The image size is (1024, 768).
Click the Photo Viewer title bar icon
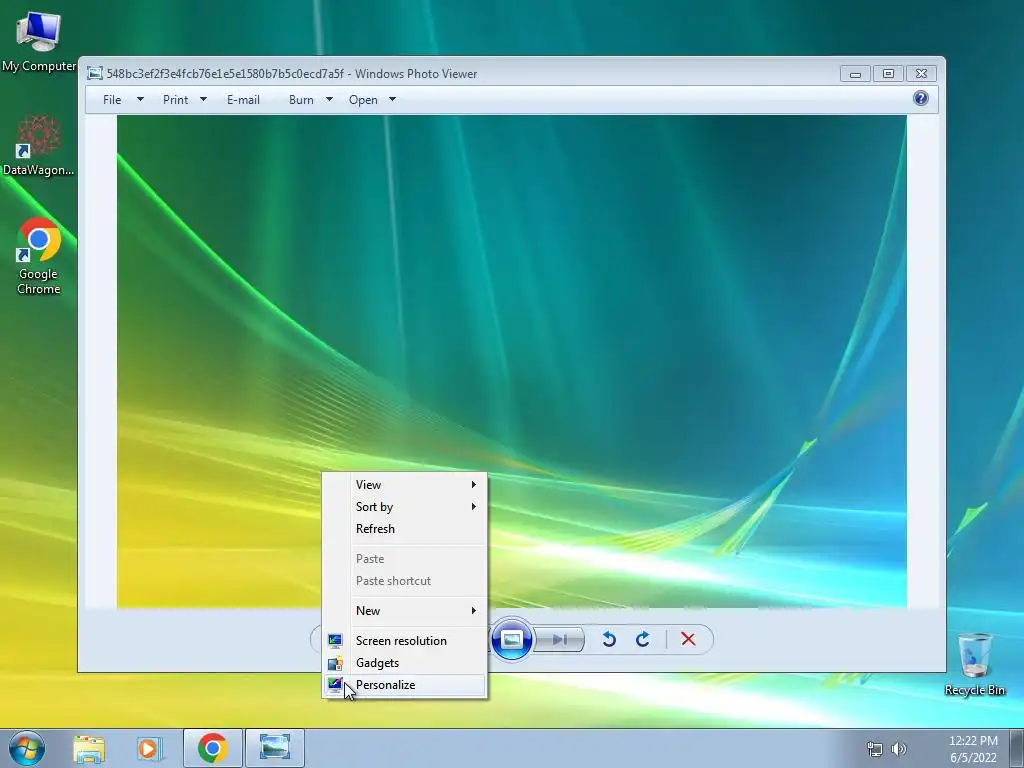point(95,74)
